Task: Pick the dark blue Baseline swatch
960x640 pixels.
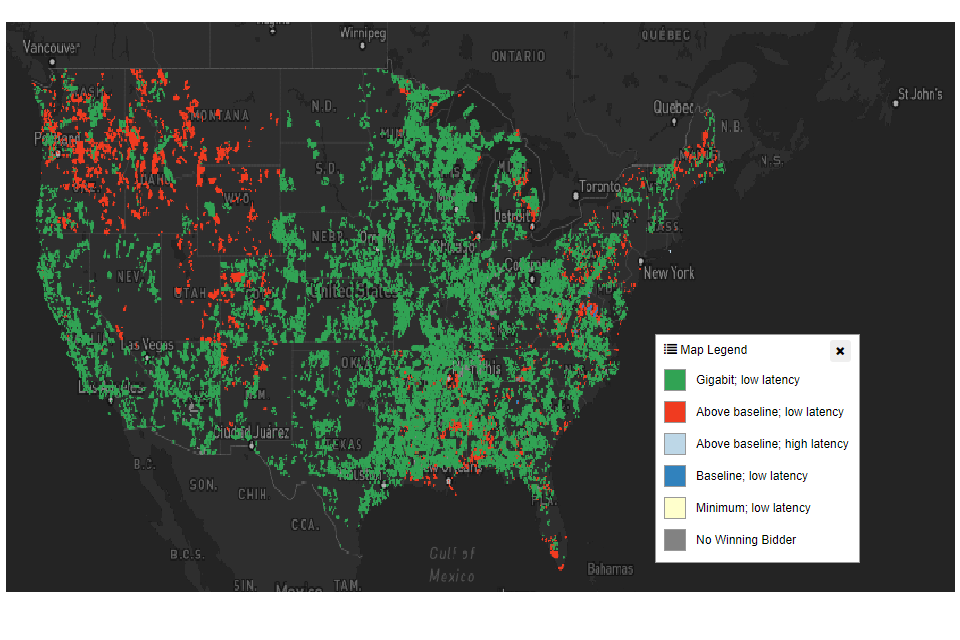Action: pos(675,476)
